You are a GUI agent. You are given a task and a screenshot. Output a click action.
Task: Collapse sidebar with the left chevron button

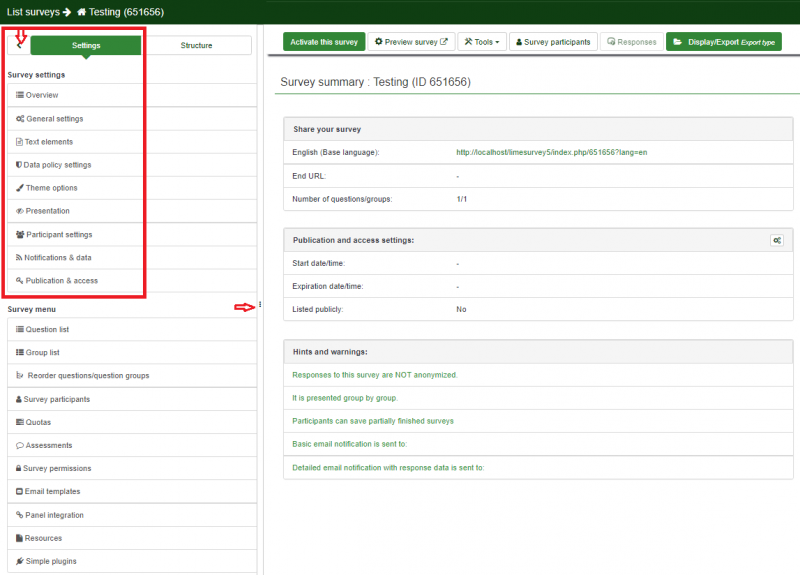coord(19,45)
